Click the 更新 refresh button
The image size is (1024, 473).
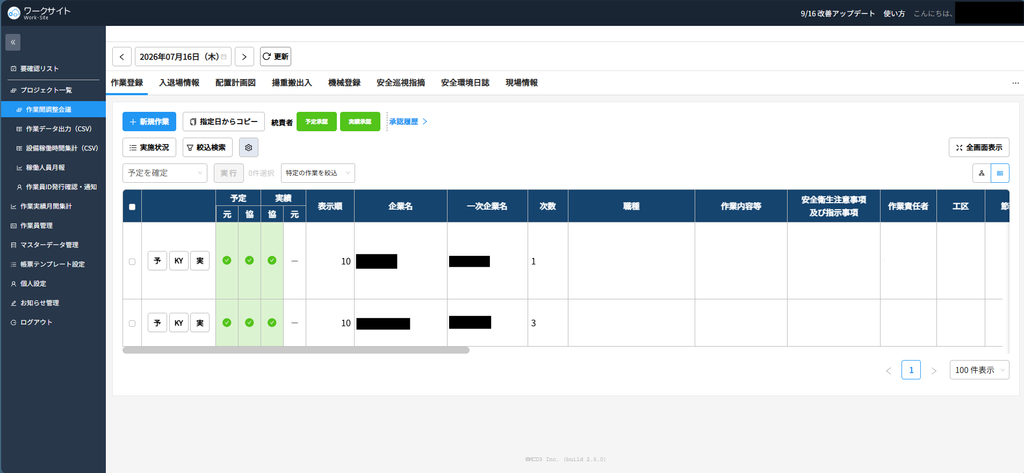pos(276,57)
